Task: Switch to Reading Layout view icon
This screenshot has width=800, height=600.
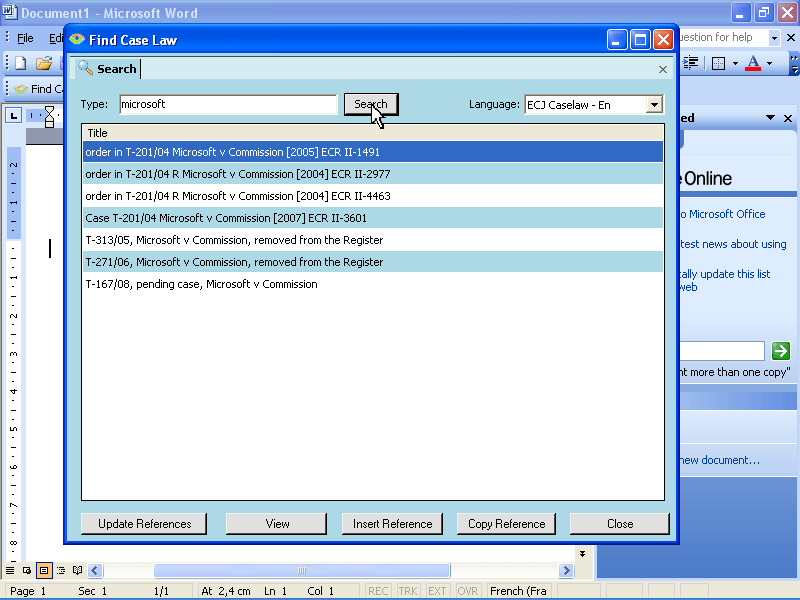Action: pyautogui.click(x=78, y=570)
